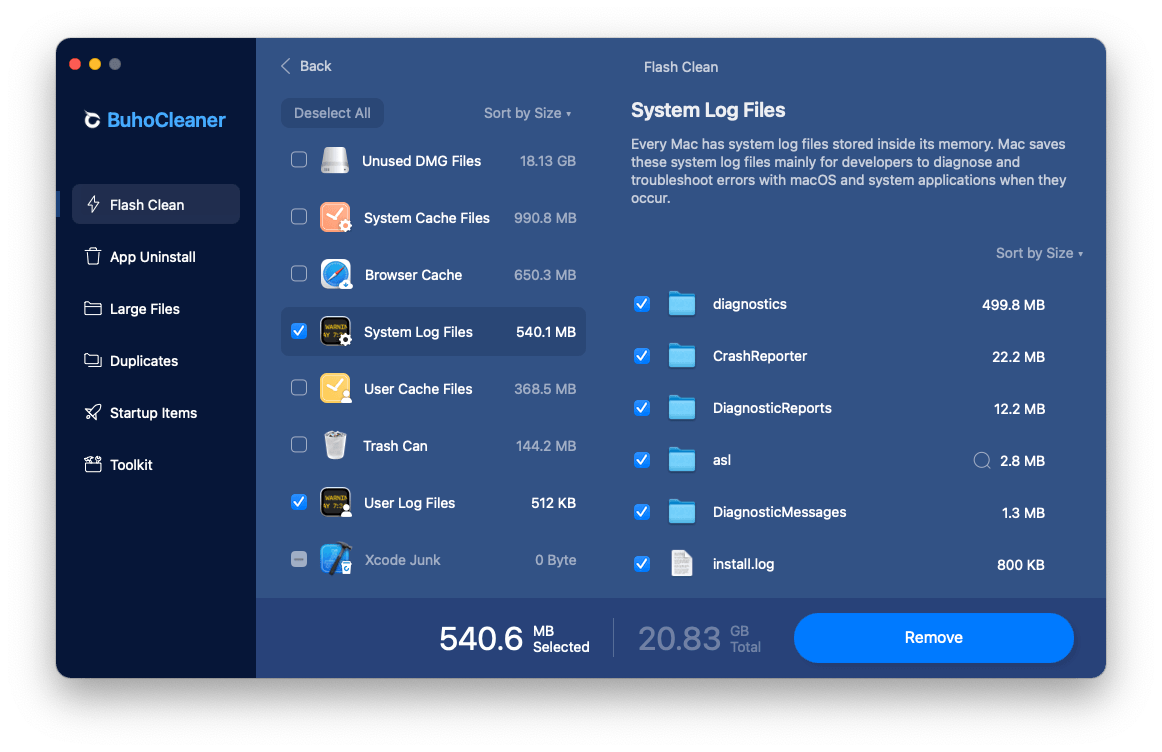Image resolution: width=1162 pixels, height=752 pixels.
Task: Select the Unused DMG Files label
Action: (x=422, y=161)
